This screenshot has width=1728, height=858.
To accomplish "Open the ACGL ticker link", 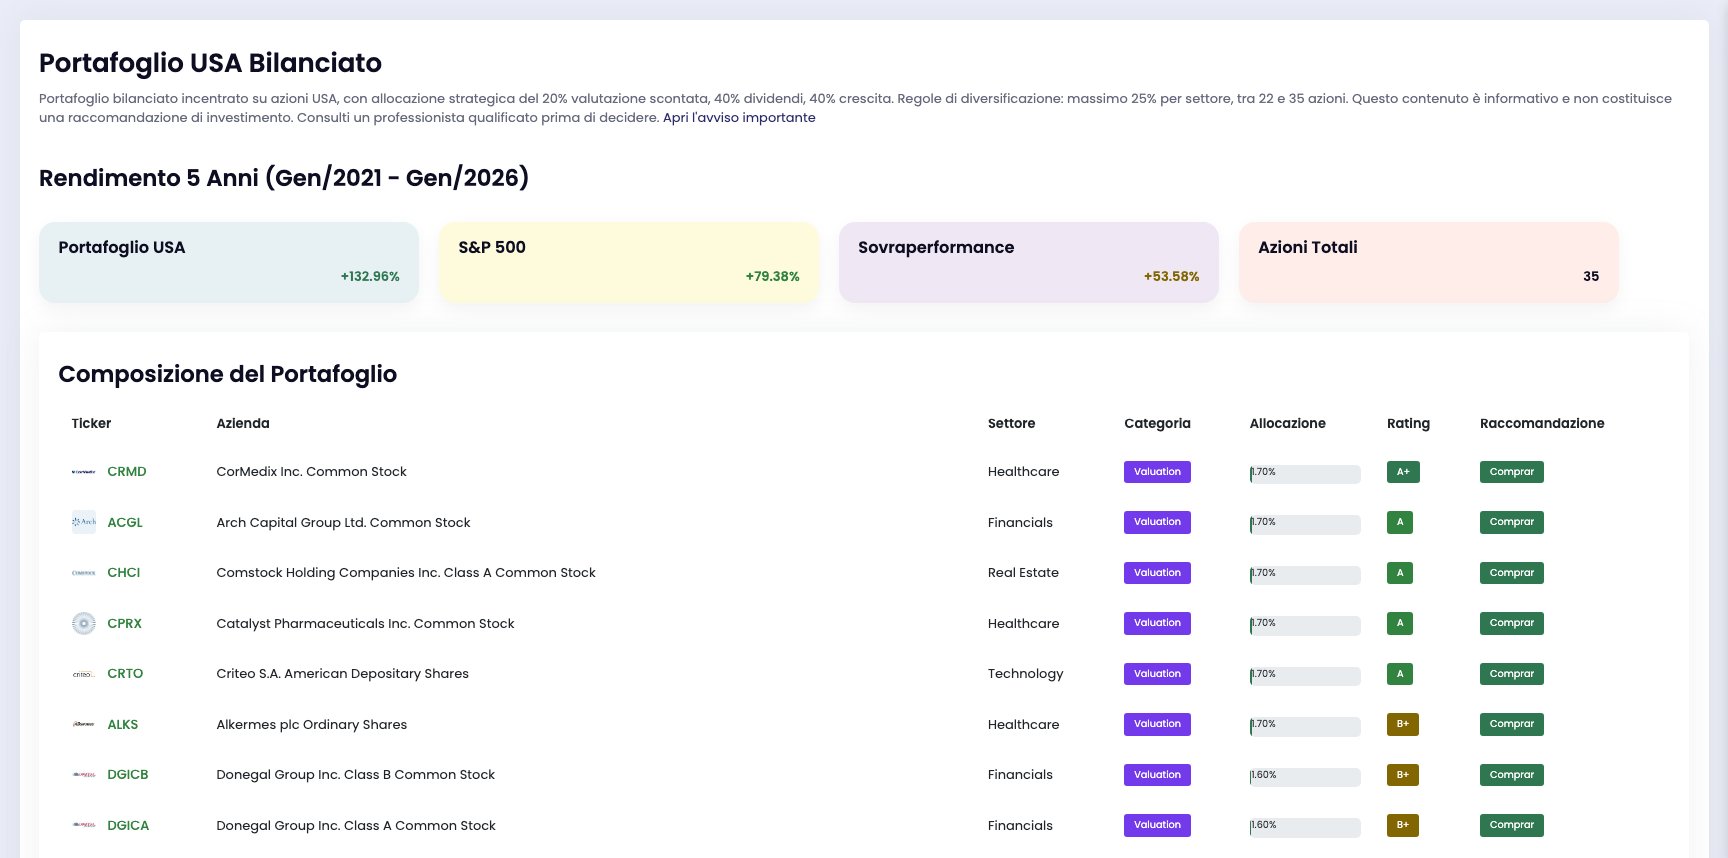I will (x=125, y=522).
